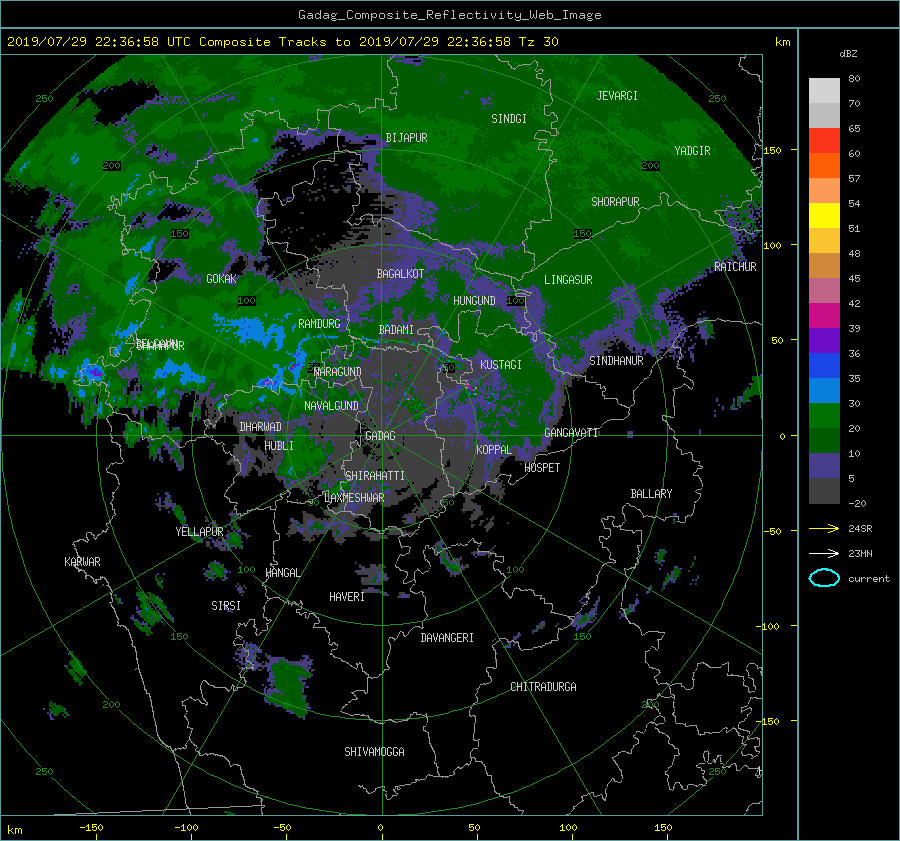Click the HAVERI city label
Image resolution: width=900 pixels, height=841 pixels.
347,597
